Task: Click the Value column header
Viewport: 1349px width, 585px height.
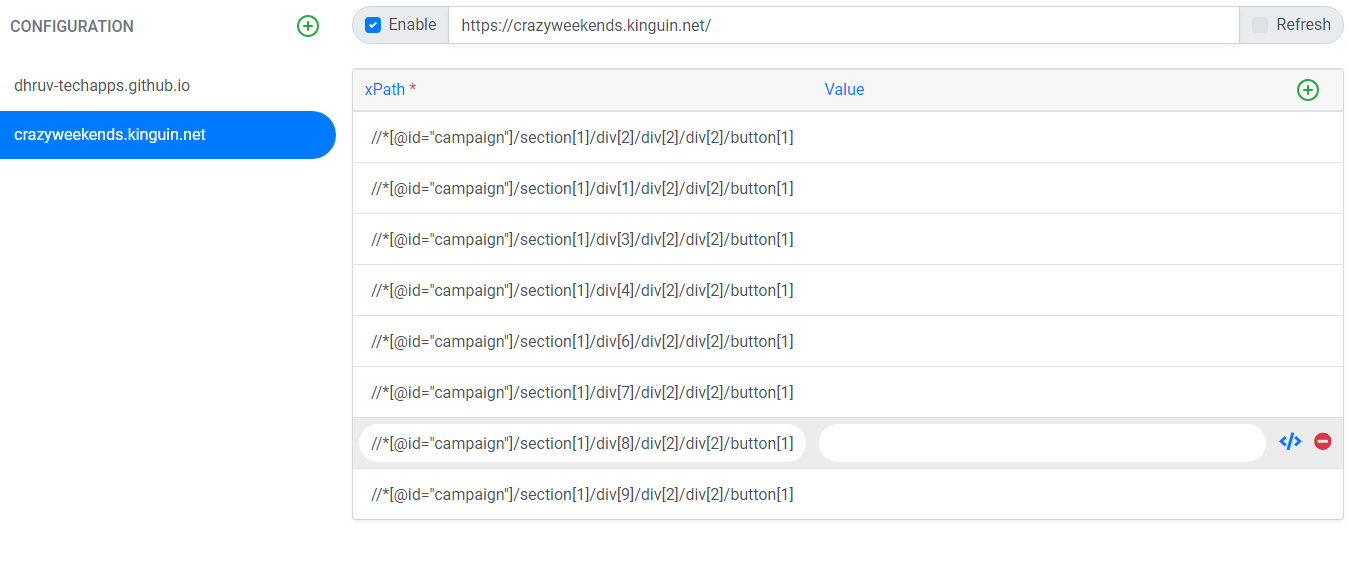Action: (844, 90)
